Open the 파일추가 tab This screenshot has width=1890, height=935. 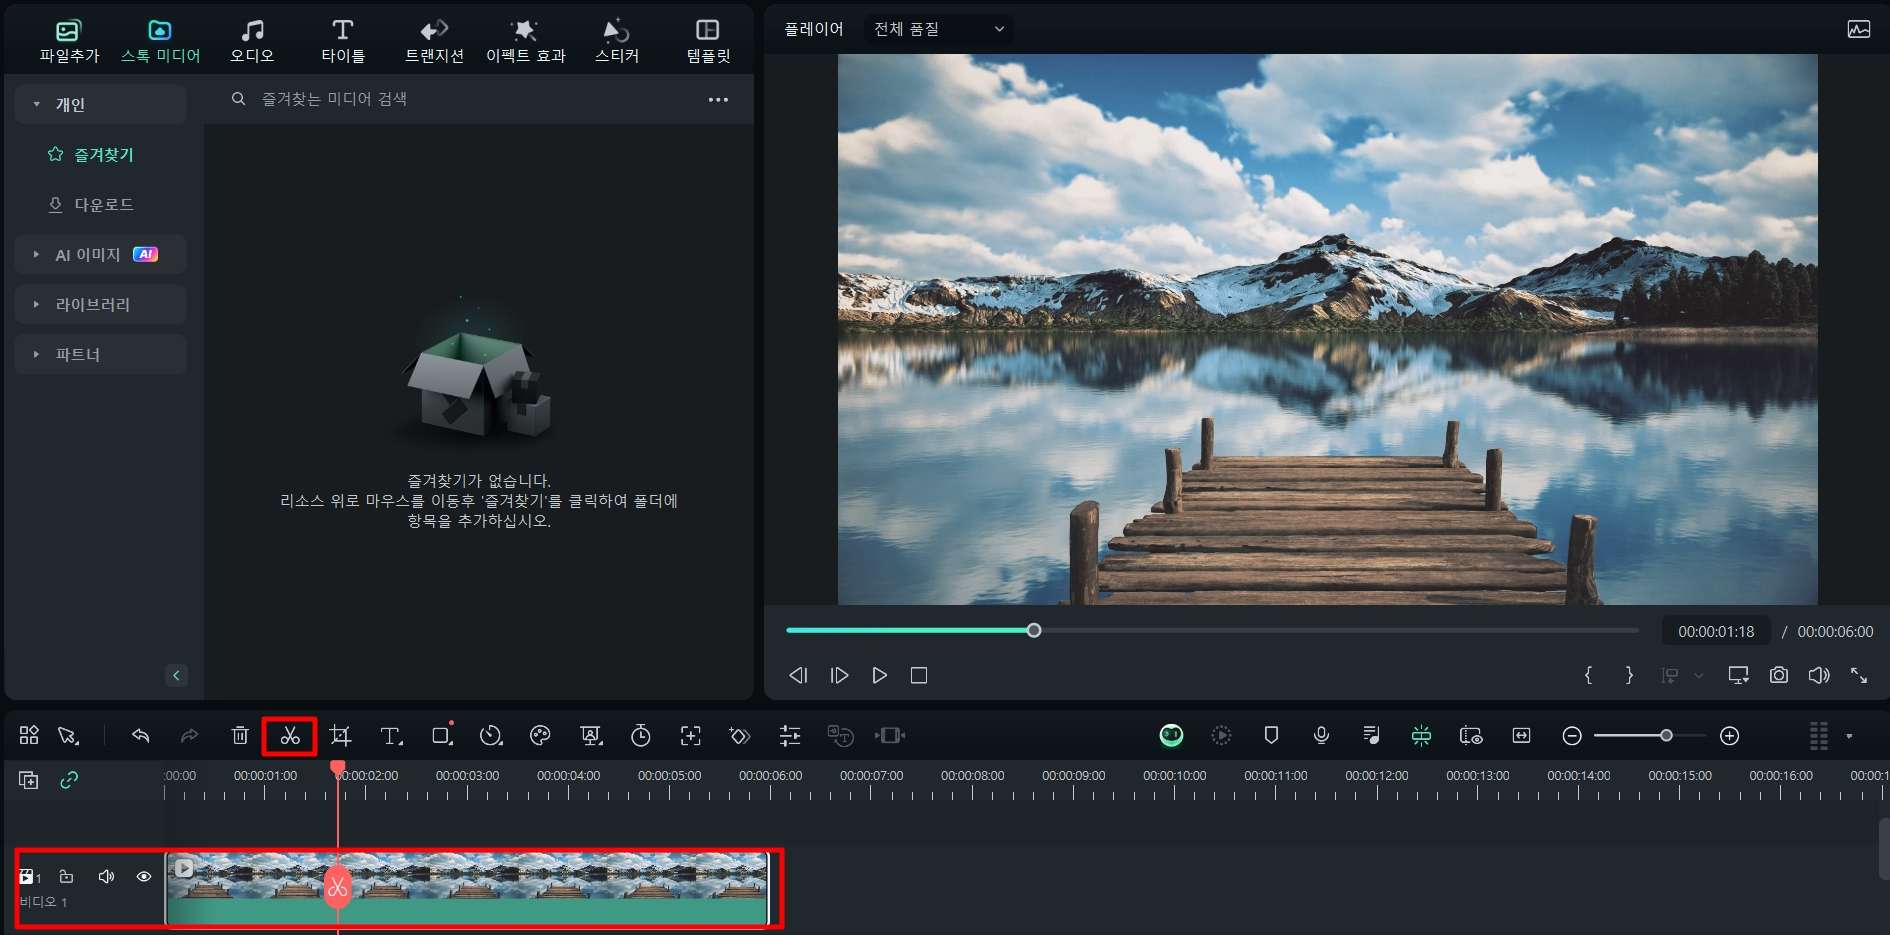(69, 41)
